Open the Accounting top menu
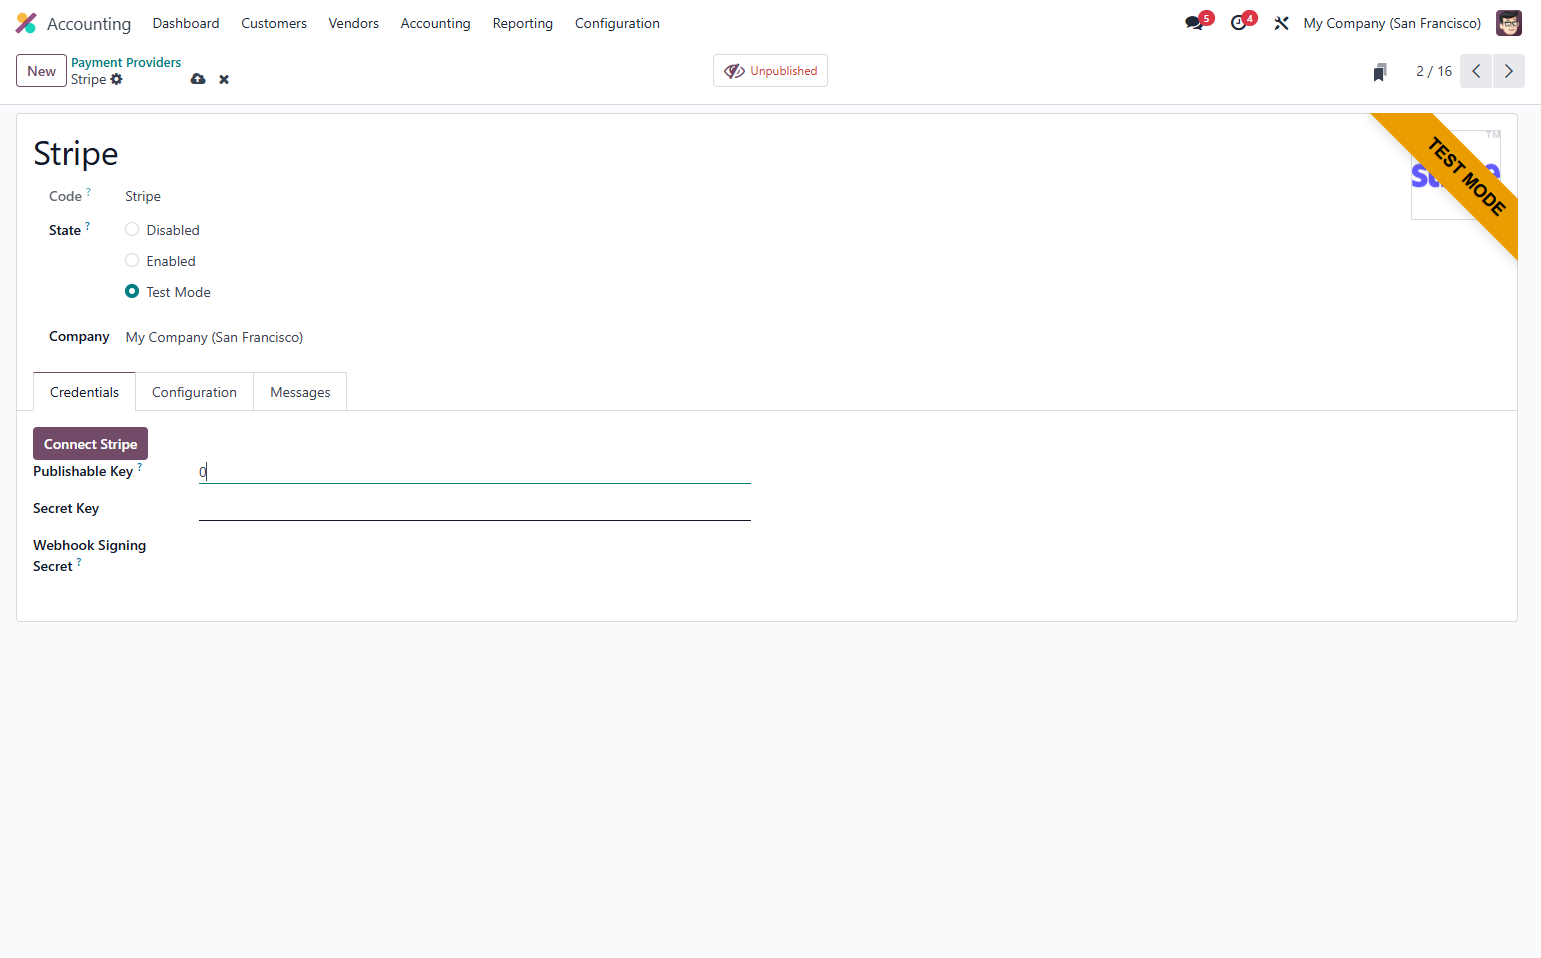1541x958 pixels. point(435,23)
